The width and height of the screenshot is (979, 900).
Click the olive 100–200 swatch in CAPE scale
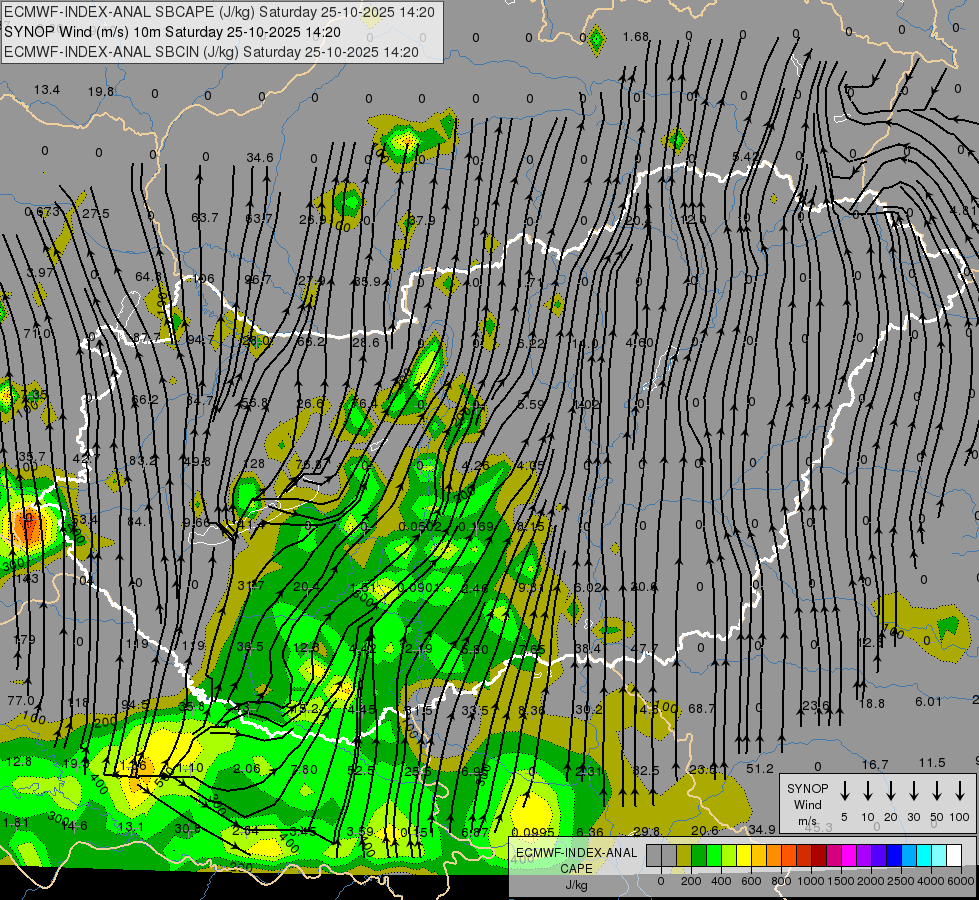pyautogui.click(x=684, y=856)
